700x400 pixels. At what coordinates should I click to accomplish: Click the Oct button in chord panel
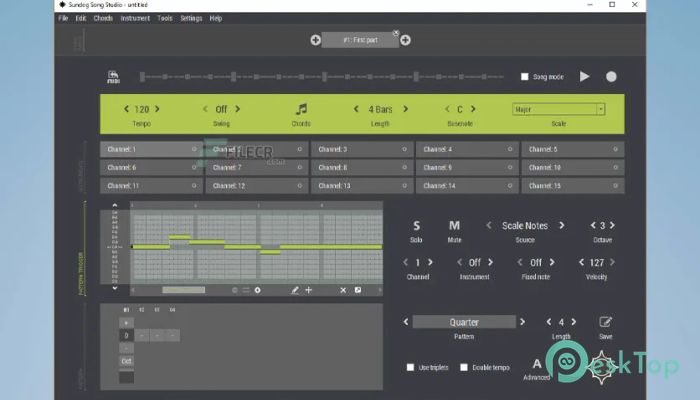click(126, 361)
